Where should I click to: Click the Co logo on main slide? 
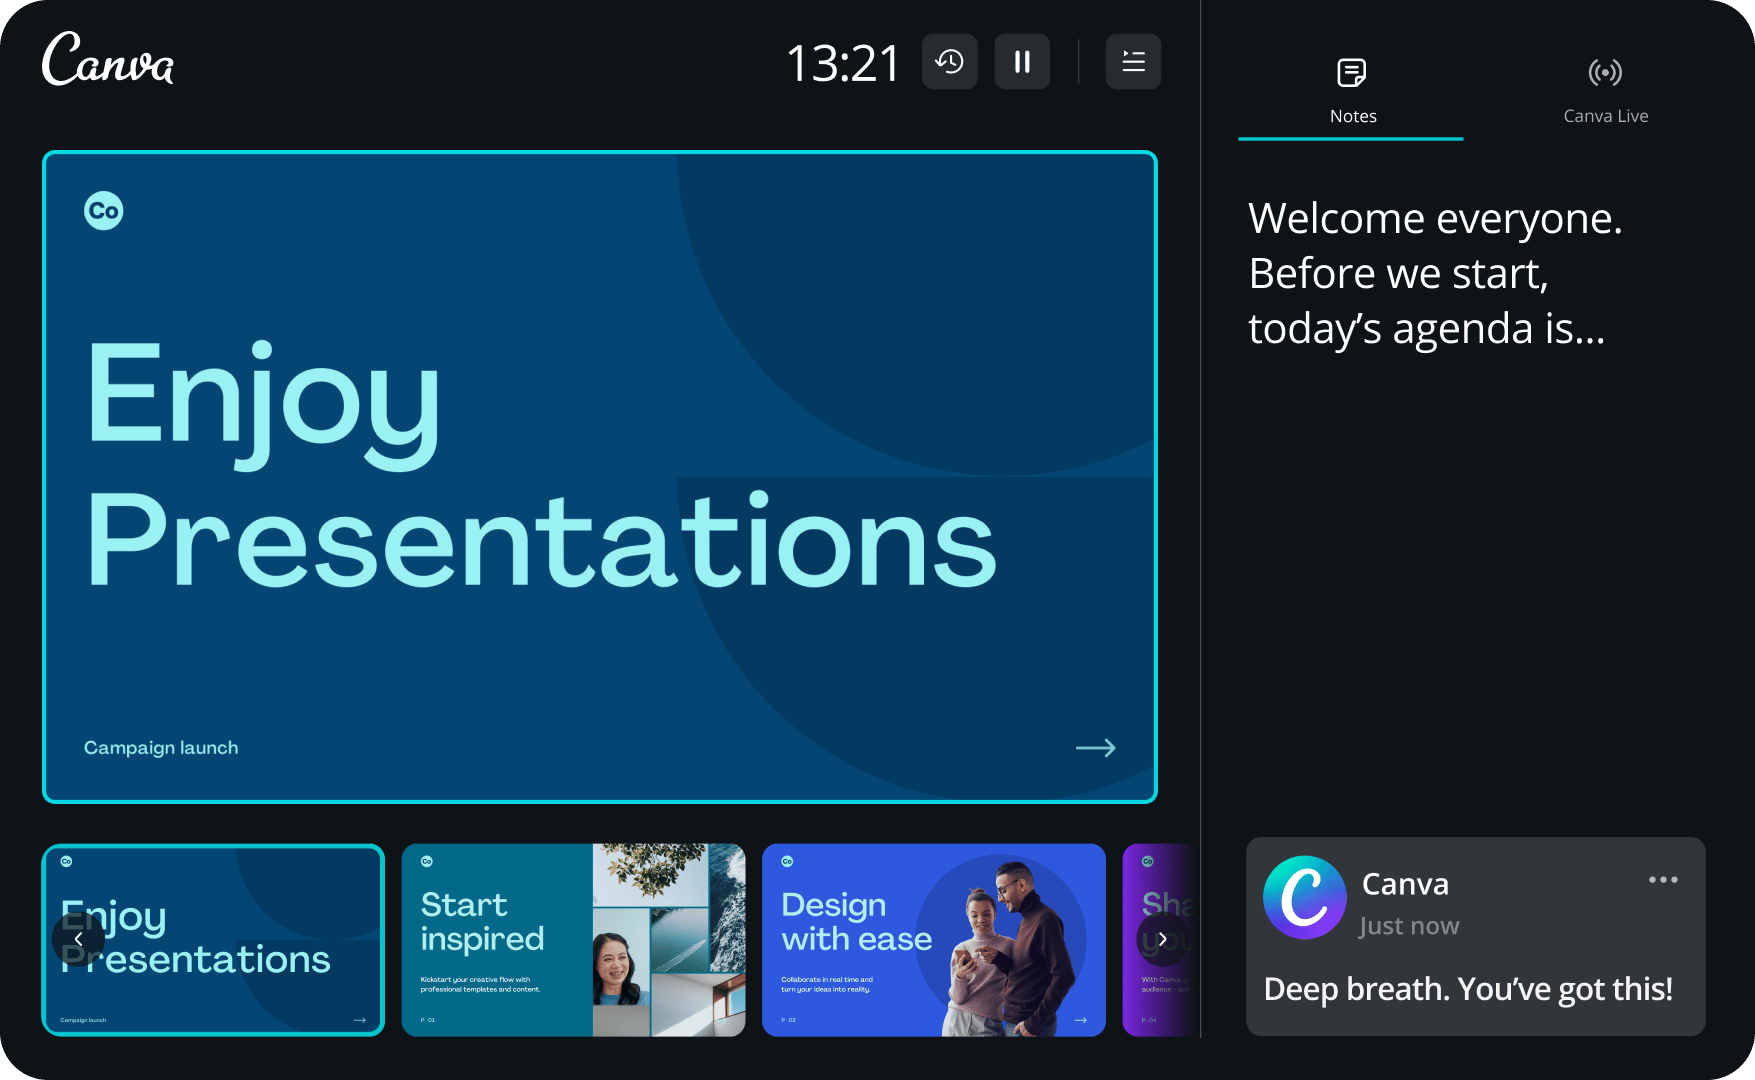pyautogui.click(x=104, y=211)
